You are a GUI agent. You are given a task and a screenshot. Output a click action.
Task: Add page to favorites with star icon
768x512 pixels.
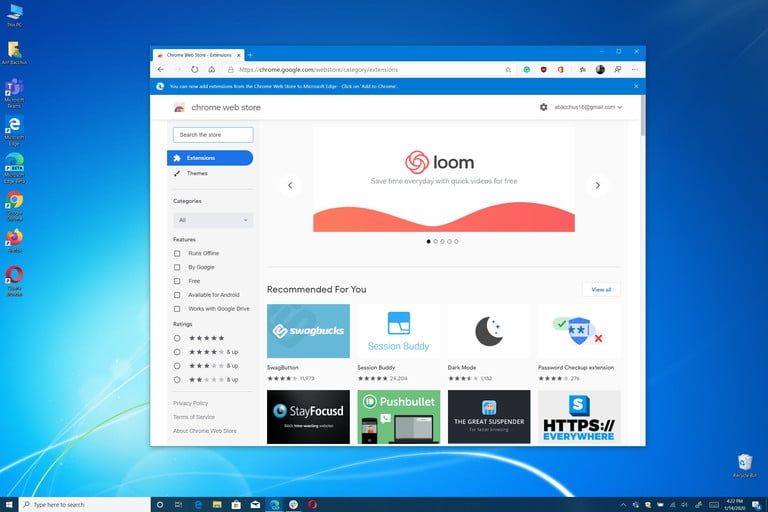508,70
